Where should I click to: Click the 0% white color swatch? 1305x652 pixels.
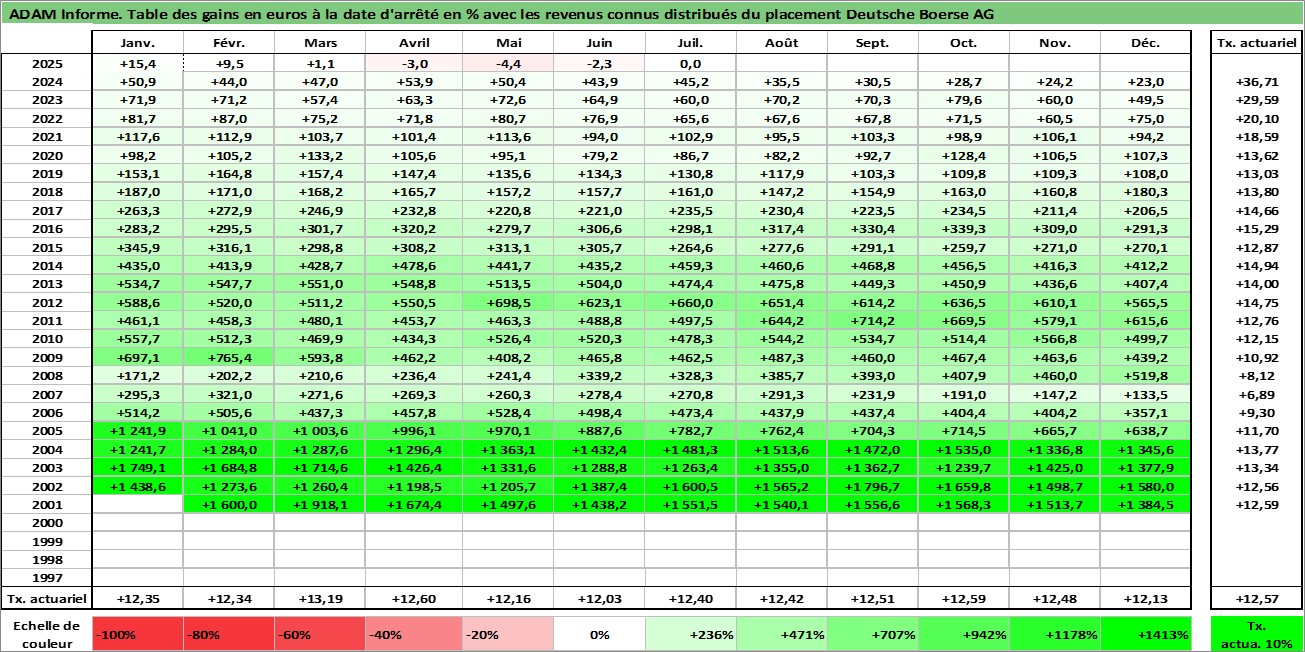coord(598,634)
